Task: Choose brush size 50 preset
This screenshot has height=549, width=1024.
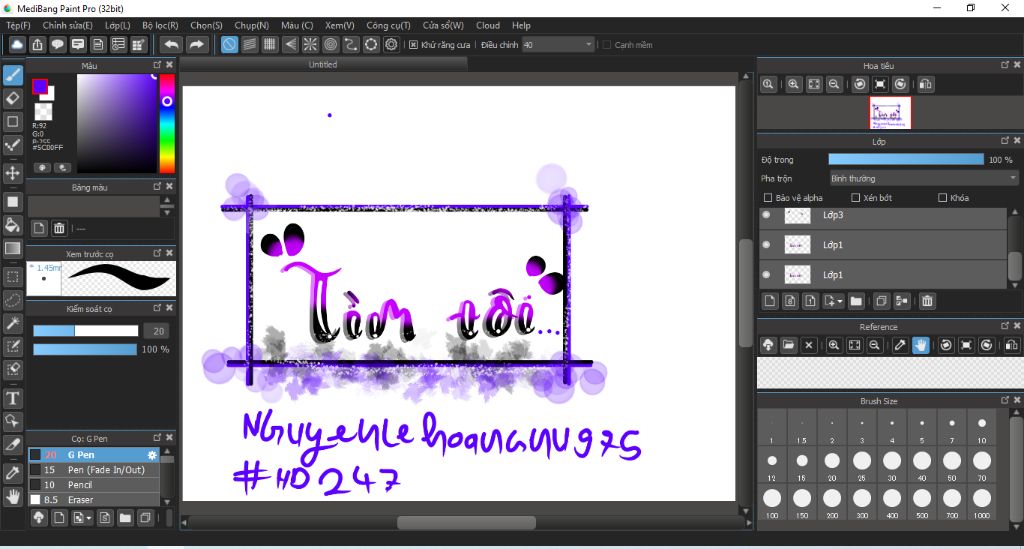Action: point(952,465)
